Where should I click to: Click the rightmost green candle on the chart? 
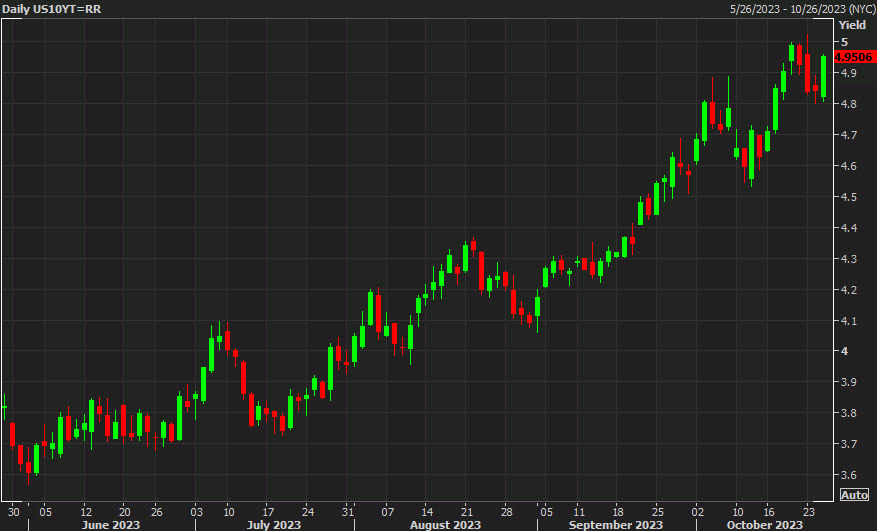click(x=823, y=78)
